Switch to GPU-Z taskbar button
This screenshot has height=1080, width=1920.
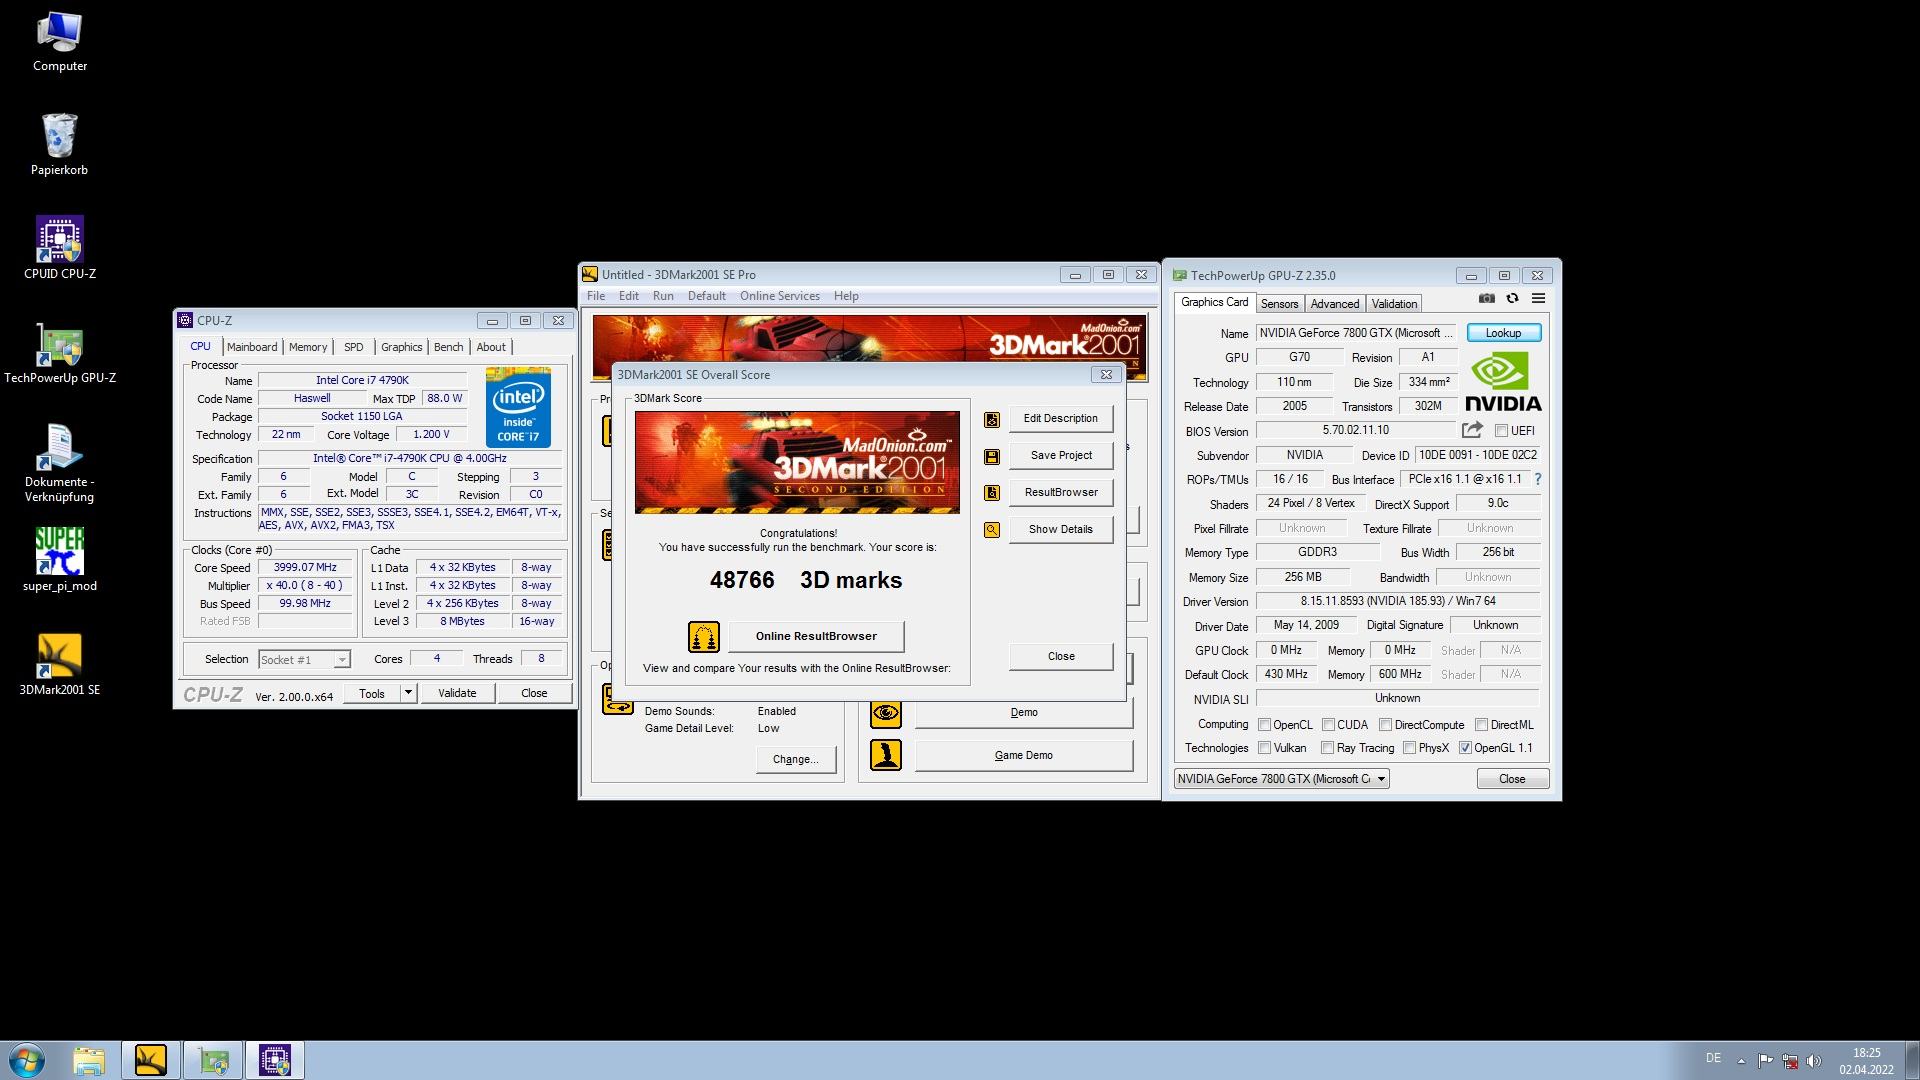pos(213,1060)
